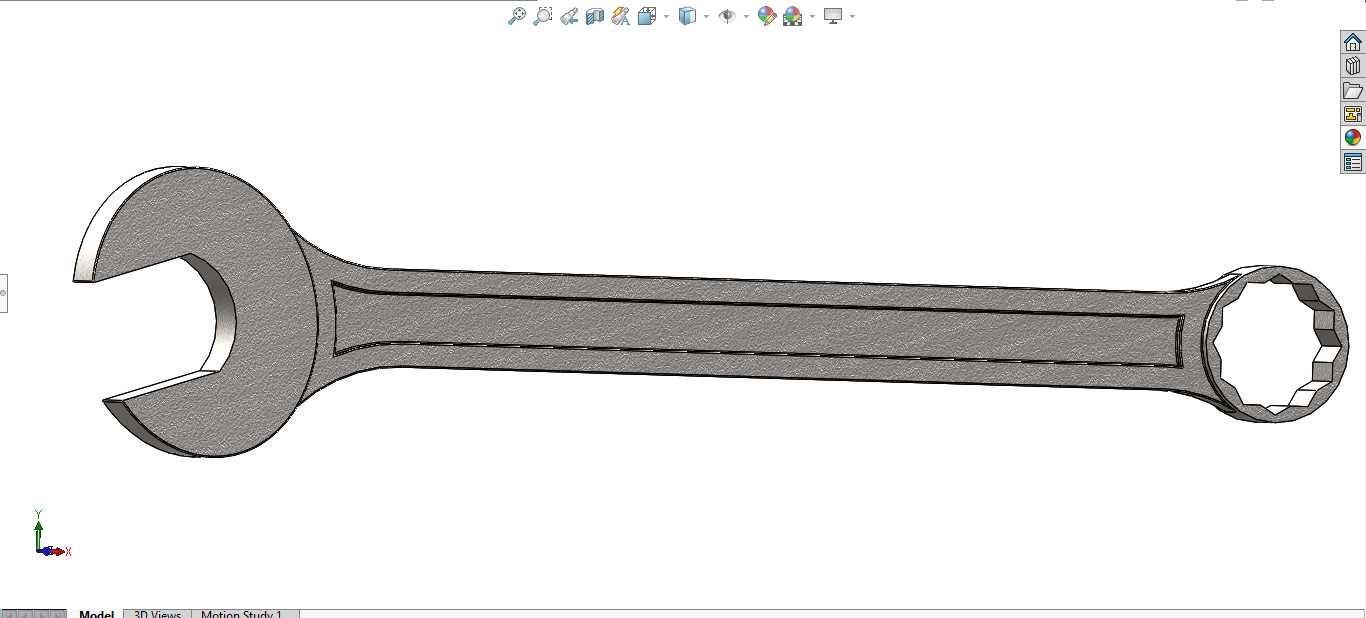The image size is (1366, 618).
Task: Click the View Orientation cube icon
Action: [x=647, y=16]
